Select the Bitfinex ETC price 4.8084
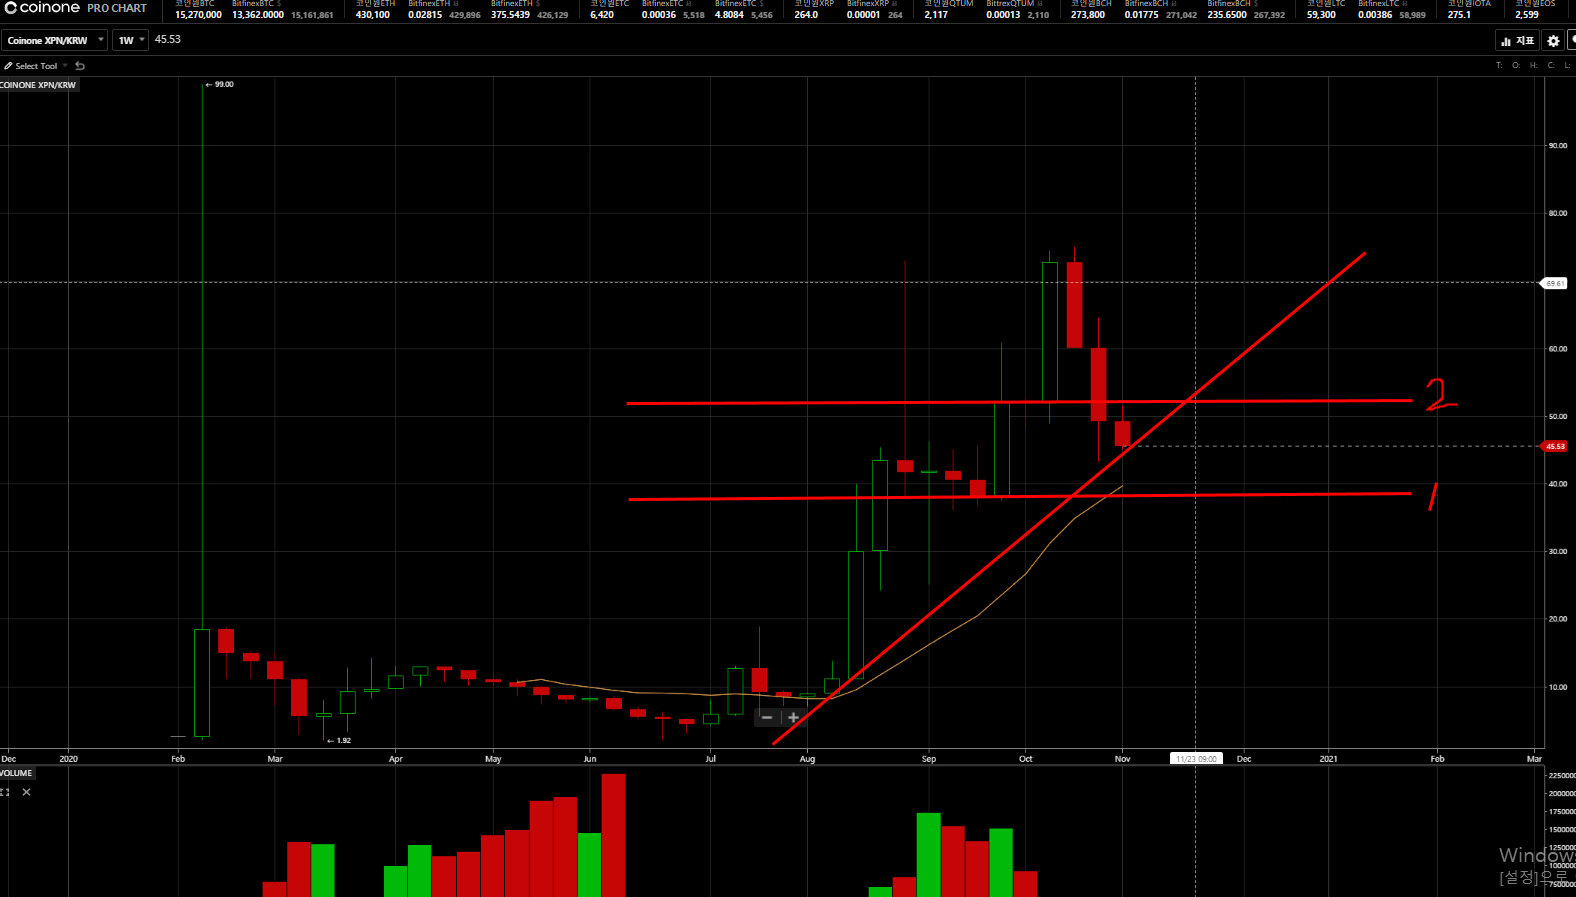Viewport: 1576px width, 897px height. 729,15
